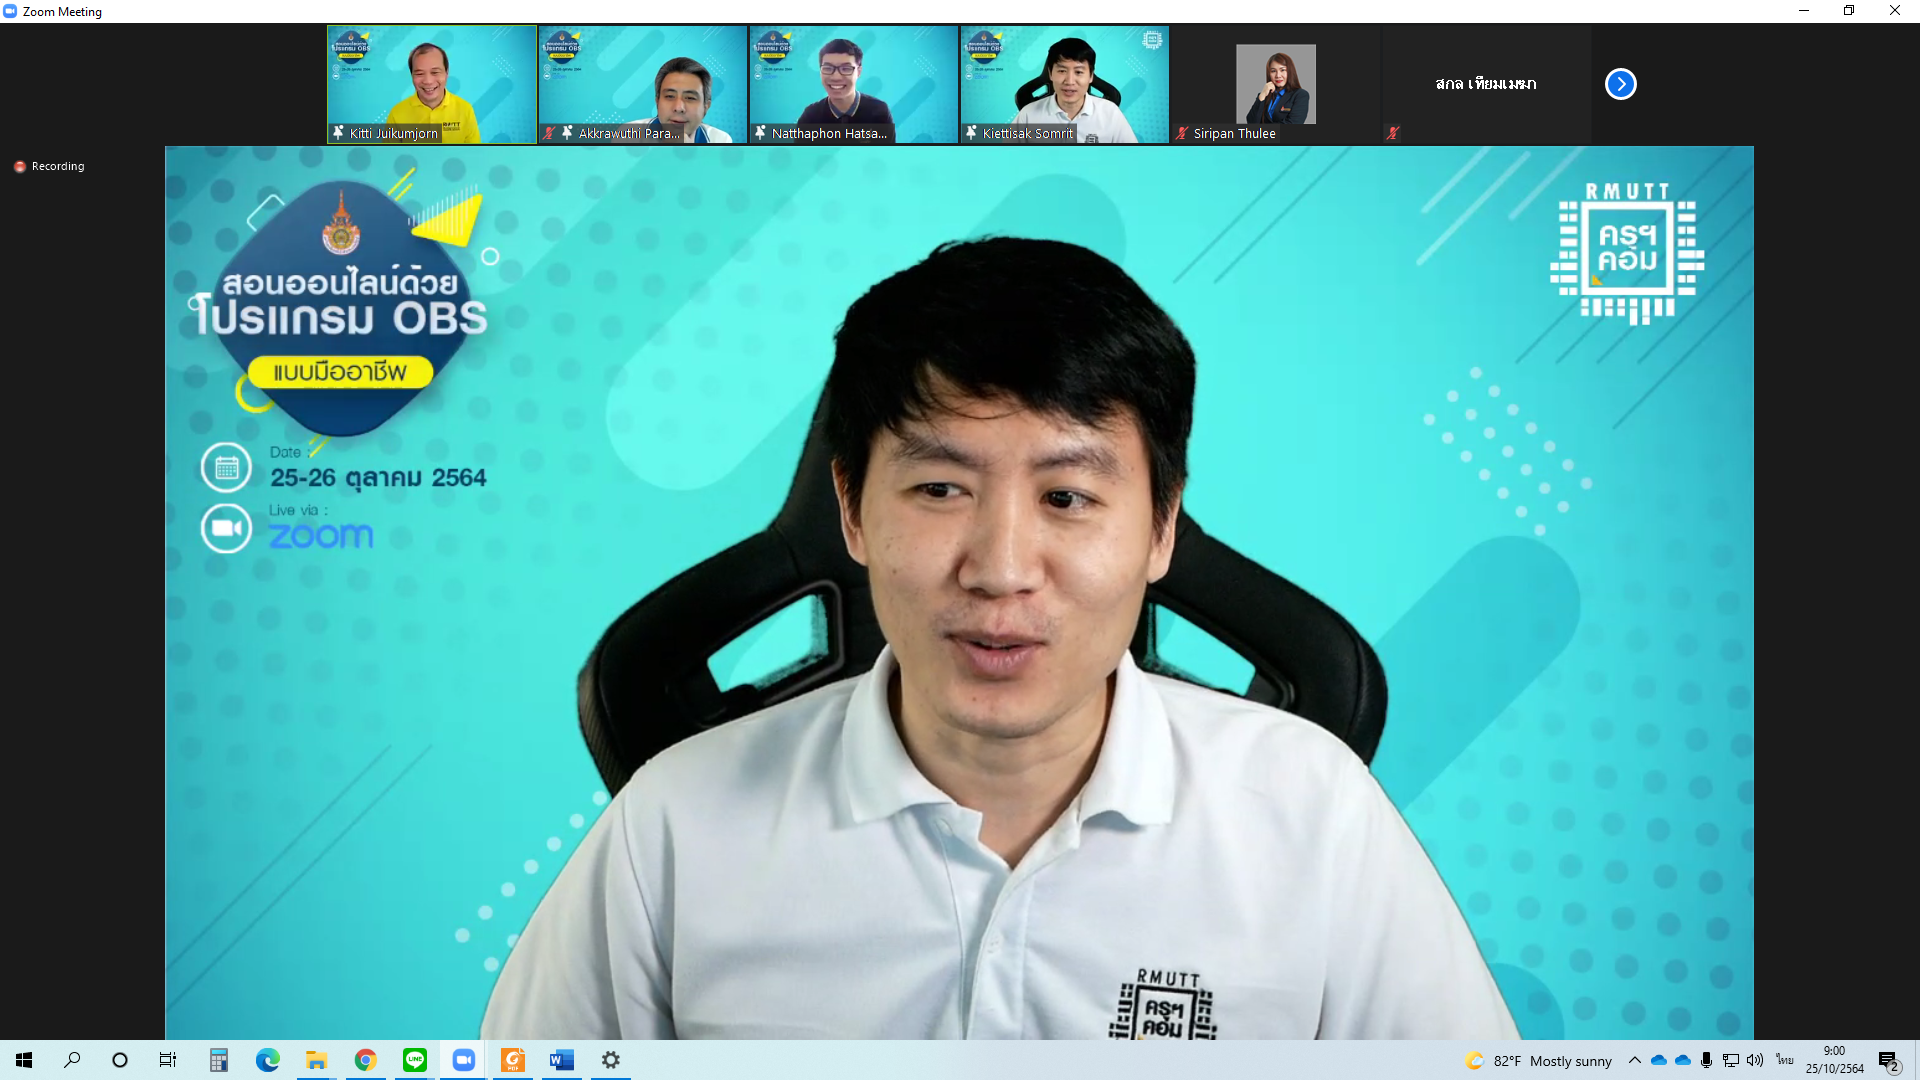Click the Recording status label
Image resolution: width=1920 pixels, height=1080 pixels.
pos(58,166)
